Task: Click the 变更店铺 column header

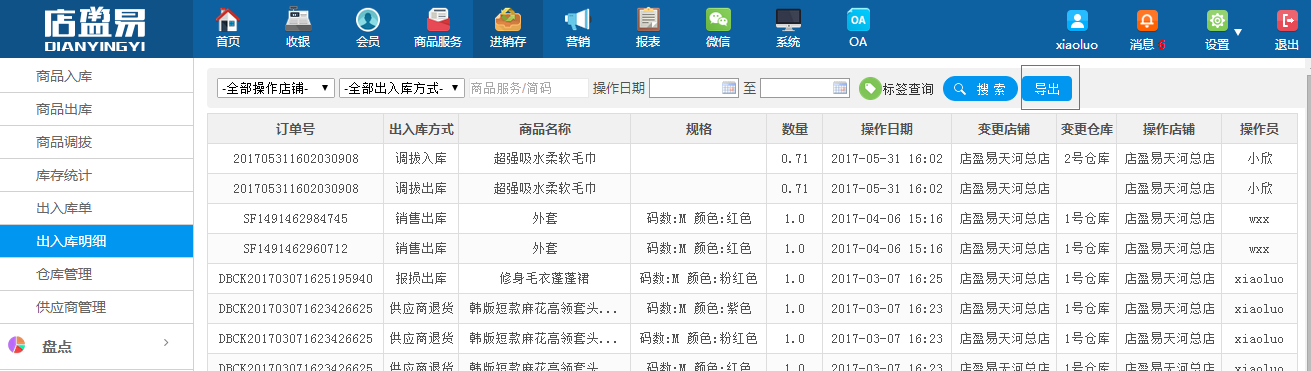Action: click(1005, 129)
